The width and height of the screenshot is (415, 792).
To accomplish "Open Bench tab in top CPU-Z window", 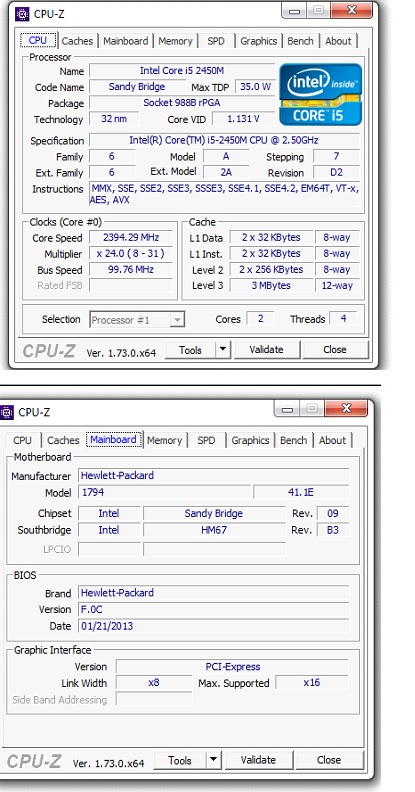I will click(300, 41).
